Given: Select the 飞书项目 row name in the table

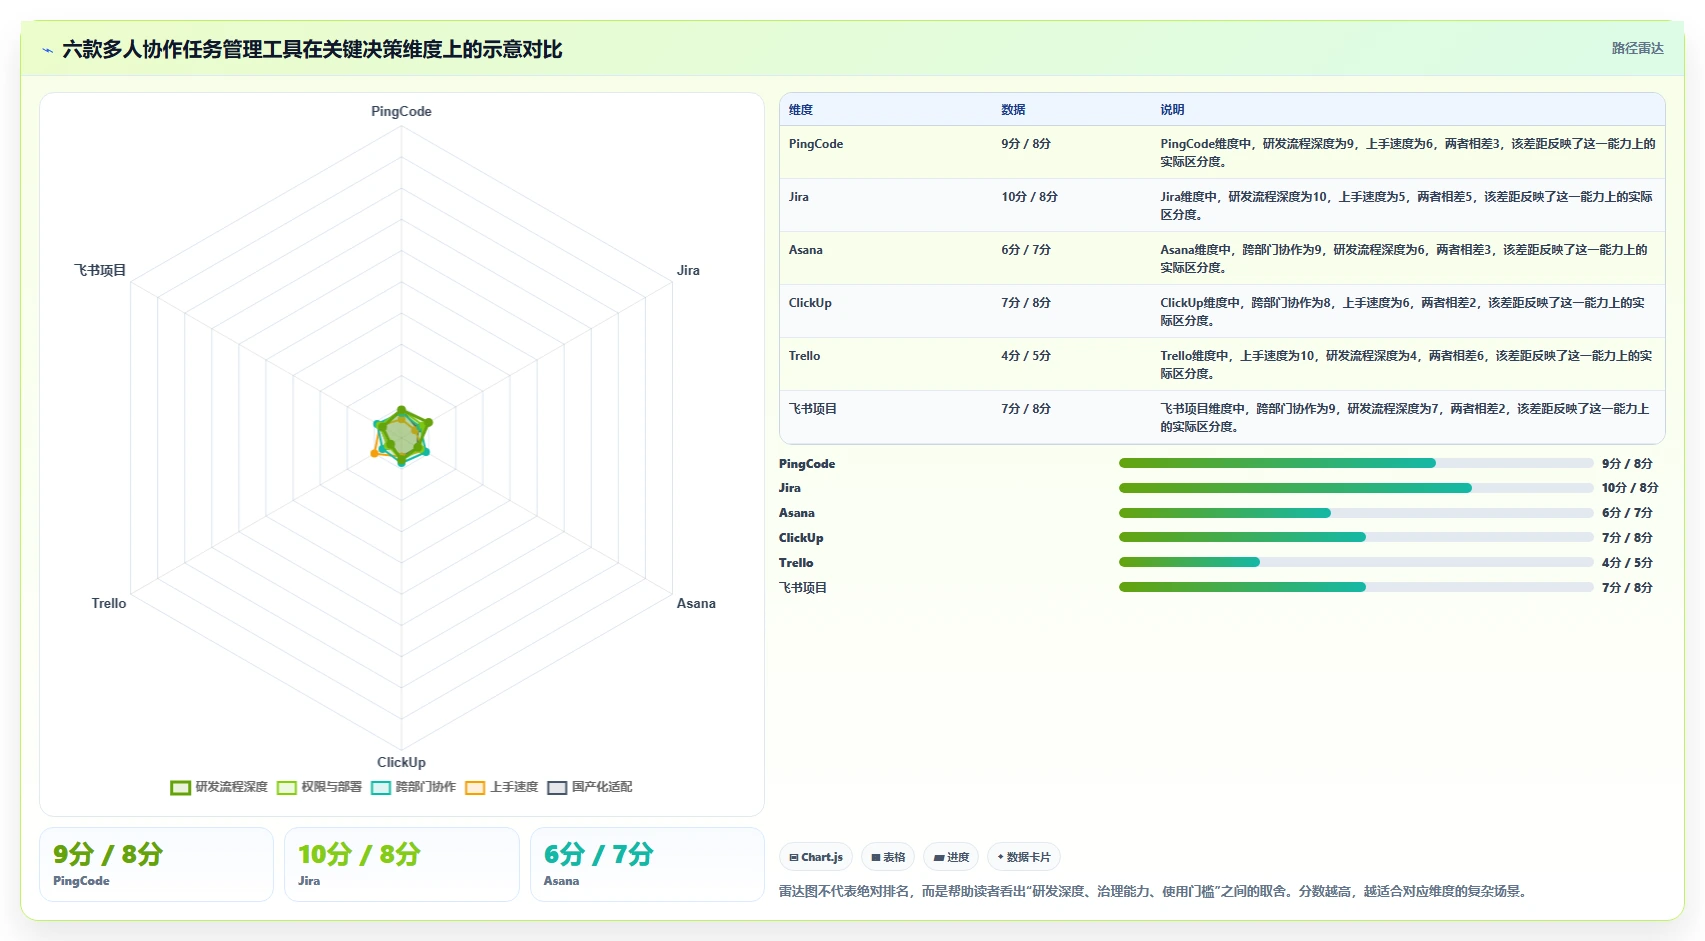Looking at the screenshot, I should (x=813, y=409).
